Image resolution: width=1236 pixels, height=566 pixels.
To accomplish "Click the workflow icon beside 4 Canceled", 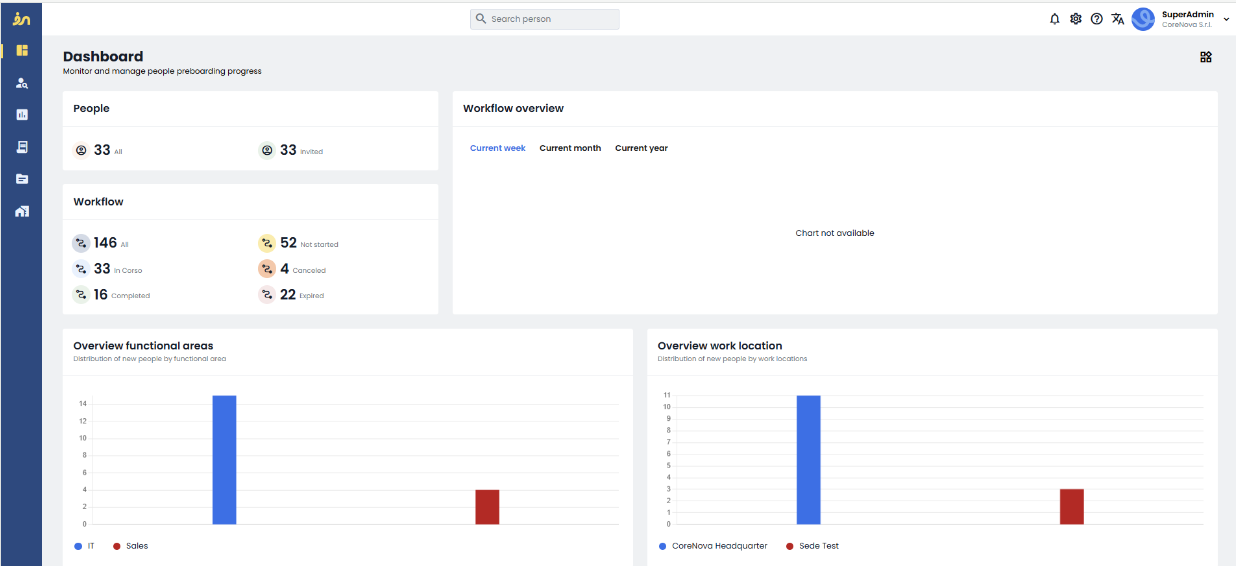I will (267, 269).
